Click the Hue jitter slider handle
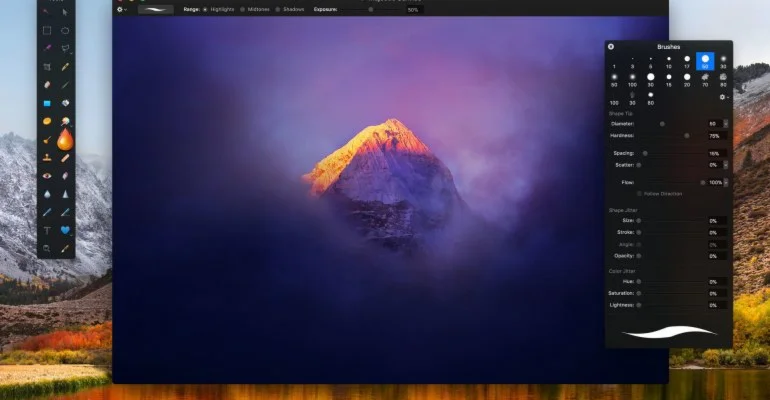The image size is (770, 400). (x=639, y=282)
